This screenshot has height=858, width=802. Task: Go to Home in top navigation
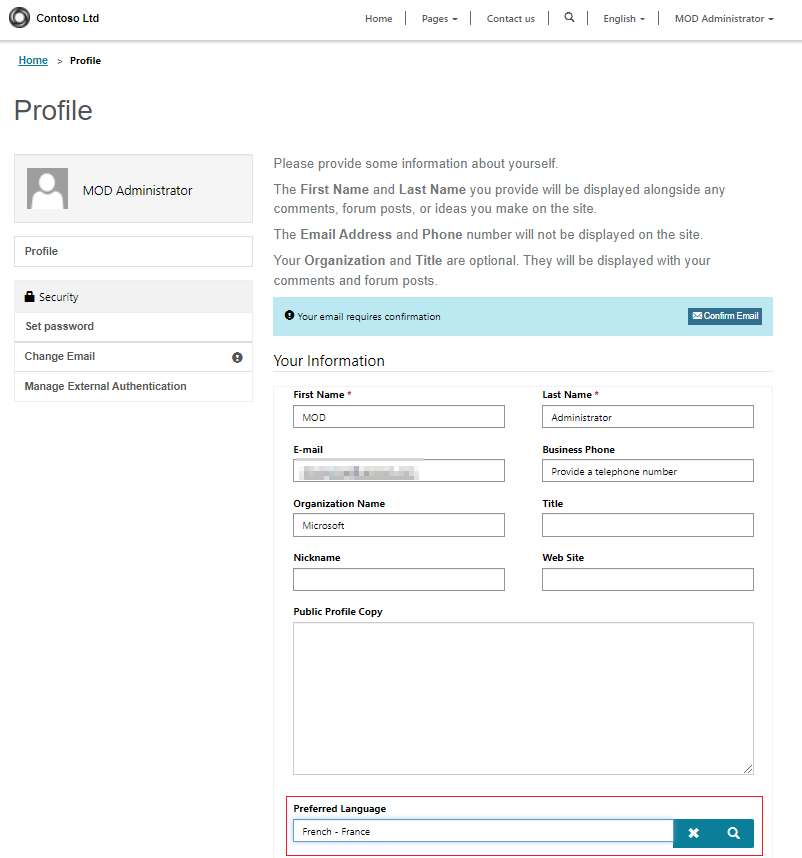click(x=379, y=19)
